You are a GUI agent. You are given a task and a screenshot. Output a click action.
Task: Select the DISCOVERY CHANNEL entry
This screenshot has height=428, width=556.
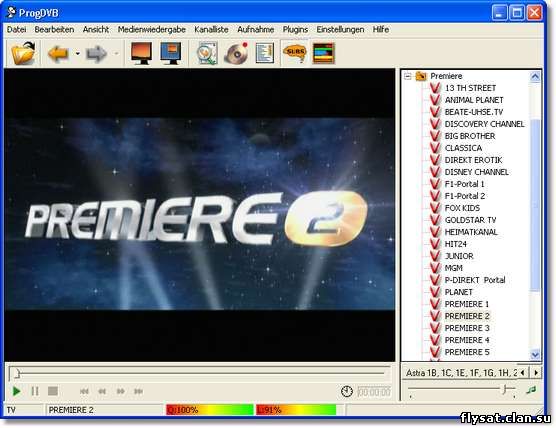(484, 124)
